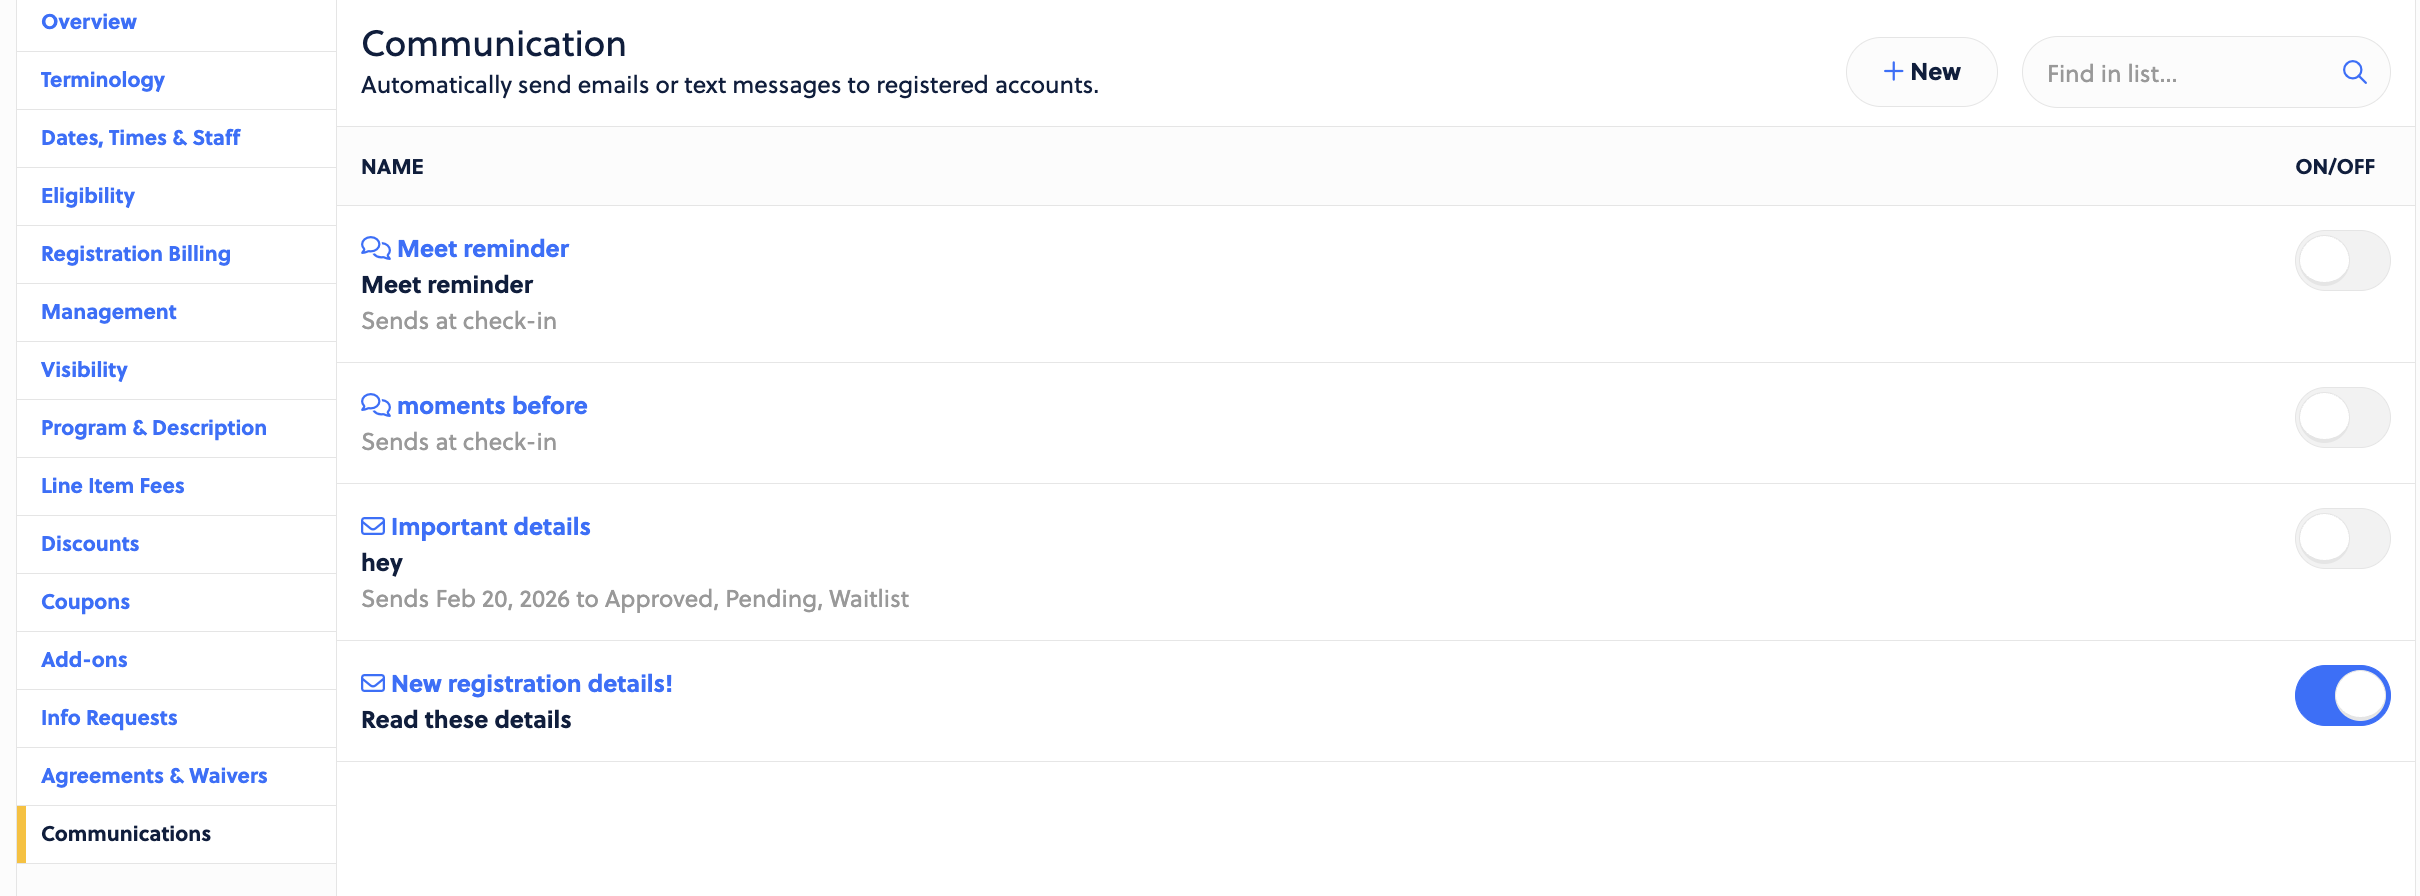Screen dimensions: 2420x896
Task: Select Agreements & Waivers in sidebar
Action: point(154,776)
